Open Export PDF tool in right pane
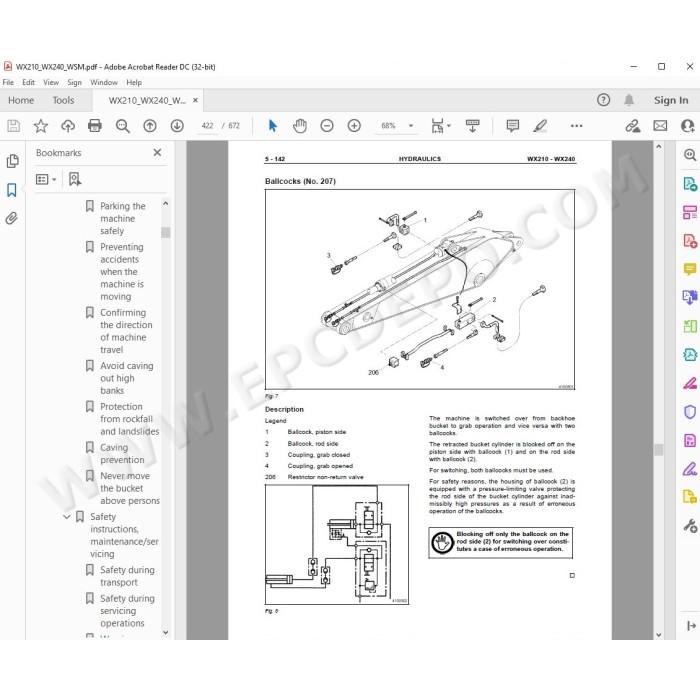The image size is (700, 700). [x=690, y=184]
